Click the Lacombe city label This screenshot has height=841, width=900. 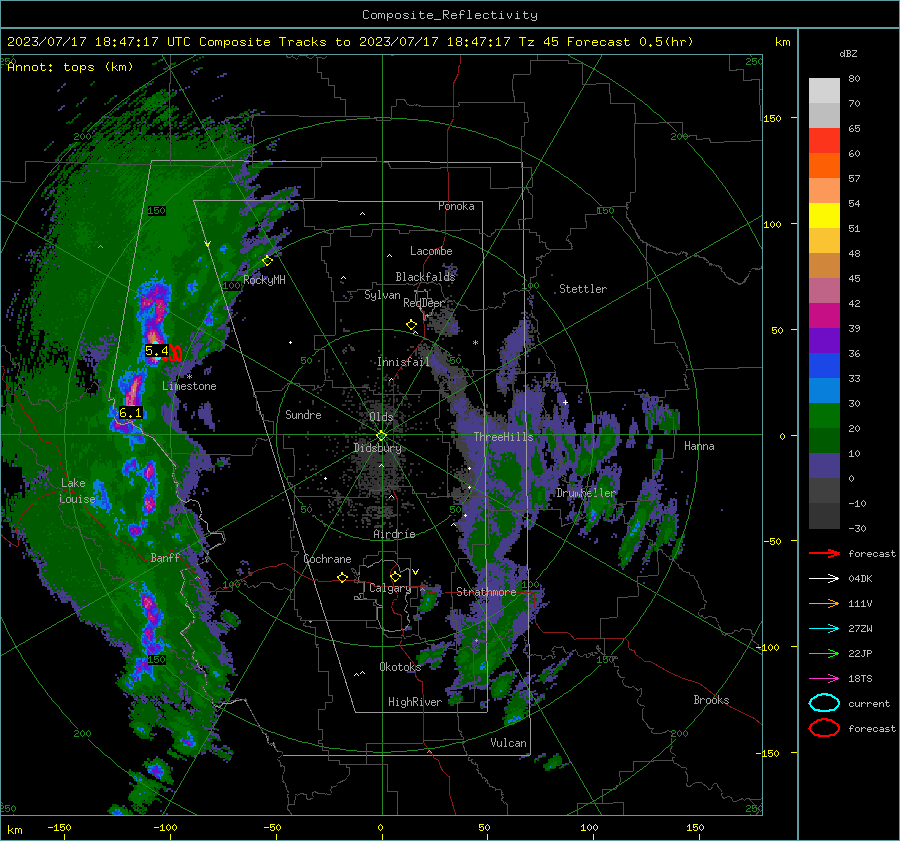click(x=431, y=251)
